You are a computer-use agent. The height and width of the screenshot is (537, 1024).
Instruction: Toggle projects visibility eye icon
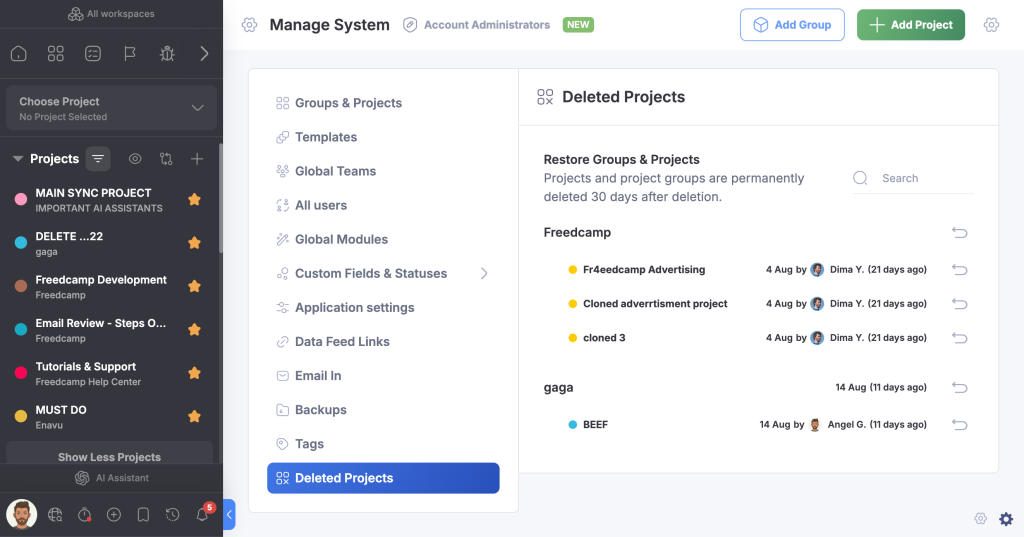point(135,159)
